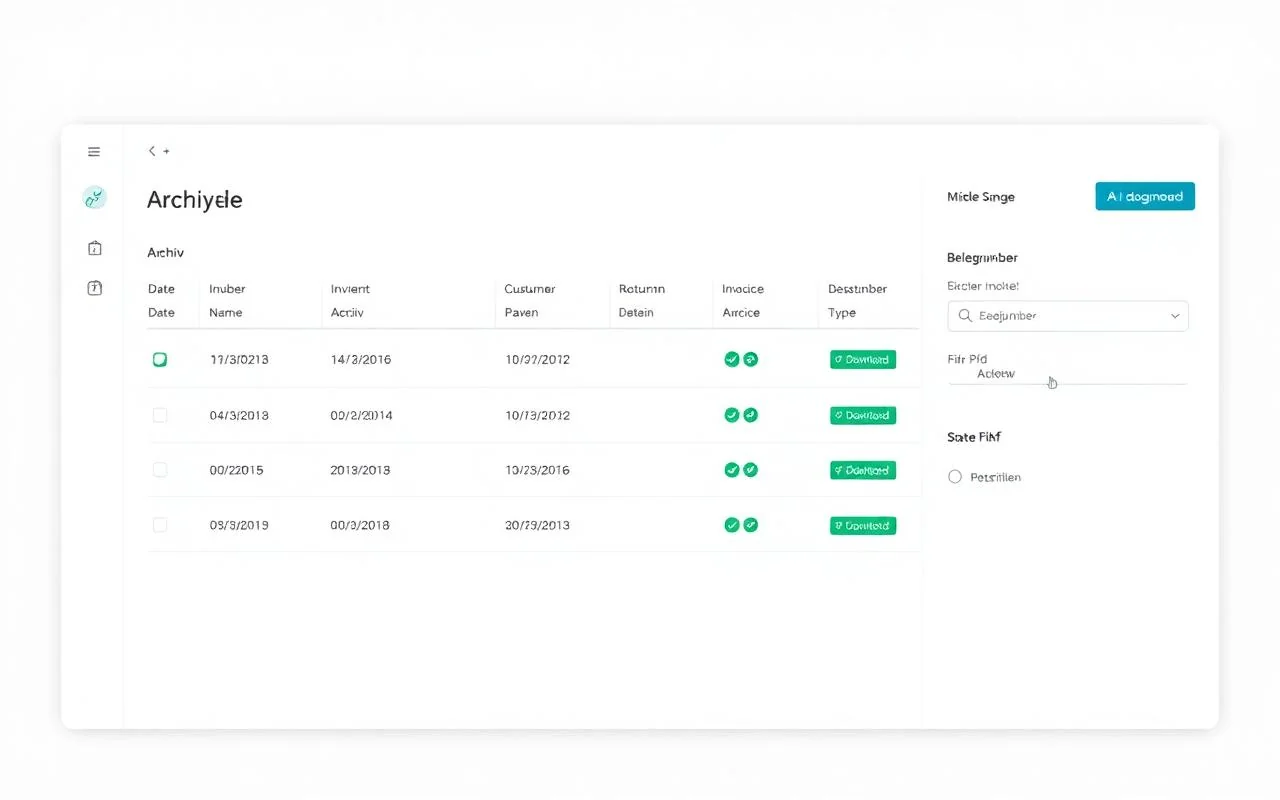Click the magnifier icon in the Eedjumber field
The image size is (1280, 800).
pos(965,316)
